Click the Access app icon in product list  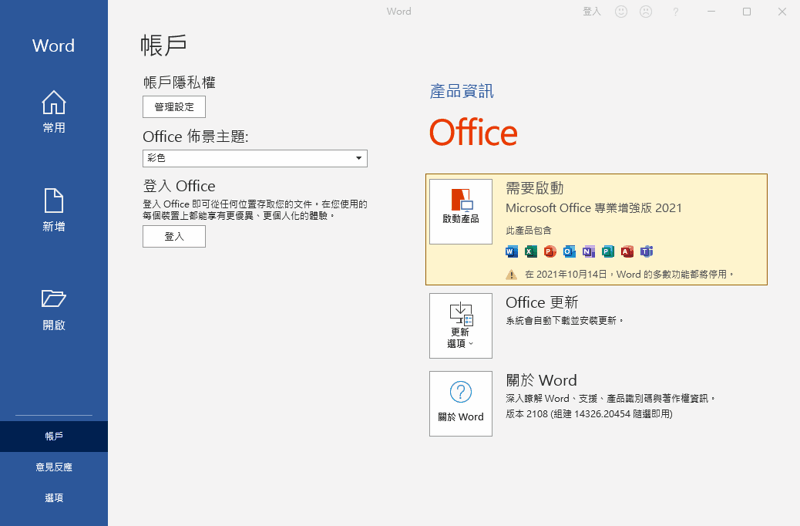tap(627, 252)
